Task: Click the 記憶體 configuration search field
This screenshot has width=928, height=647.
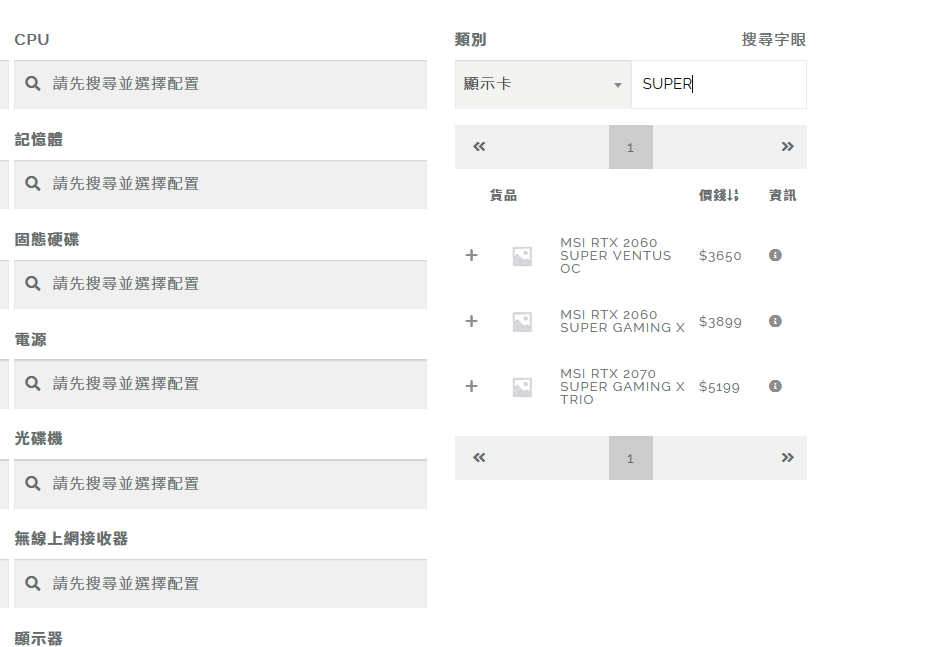Action: (x=220, y=184)
